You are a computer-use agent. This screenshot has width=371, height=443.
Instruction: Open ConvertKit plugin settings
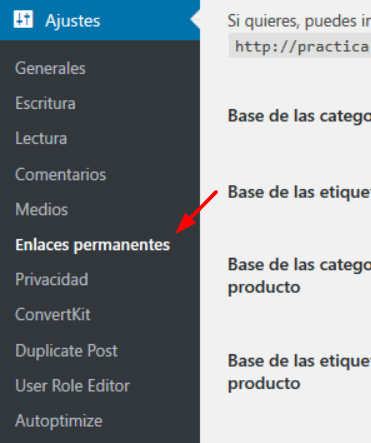point(53,314)
